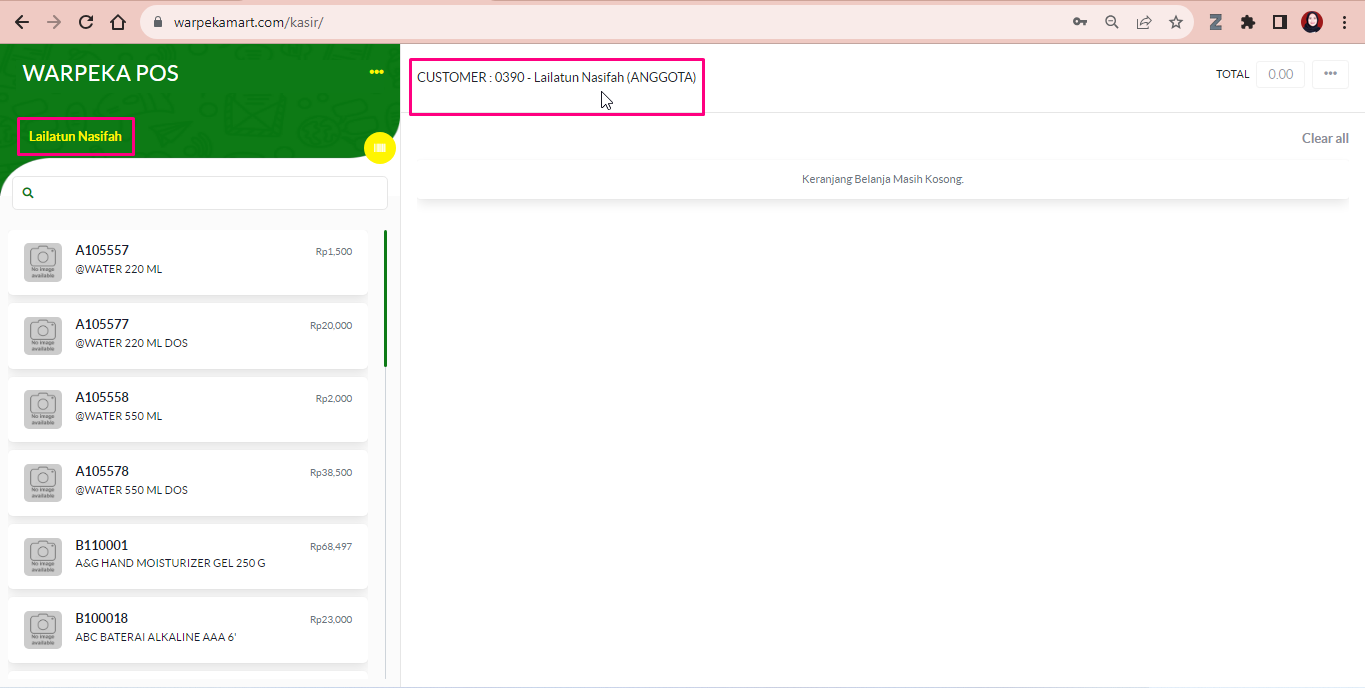This screenshot has height=688, width=1365.
Task: View site security lock info
Action: [x=158, y=22]
